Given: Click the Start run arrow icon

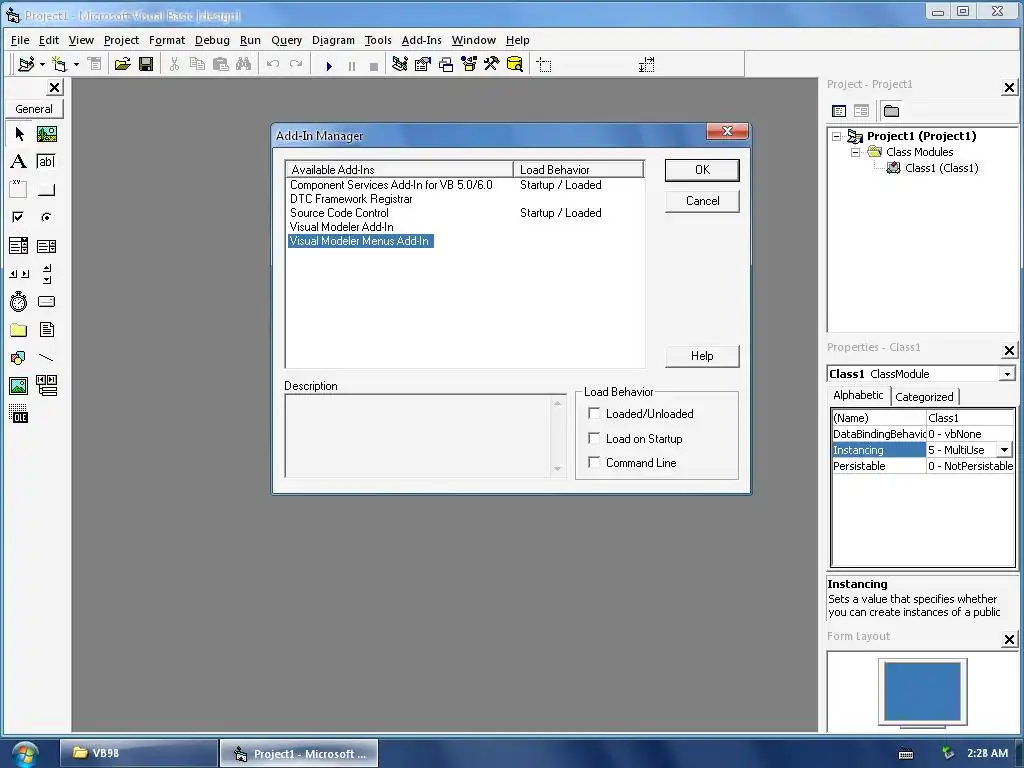Looking at the screenshot, I should coord(329,66).
